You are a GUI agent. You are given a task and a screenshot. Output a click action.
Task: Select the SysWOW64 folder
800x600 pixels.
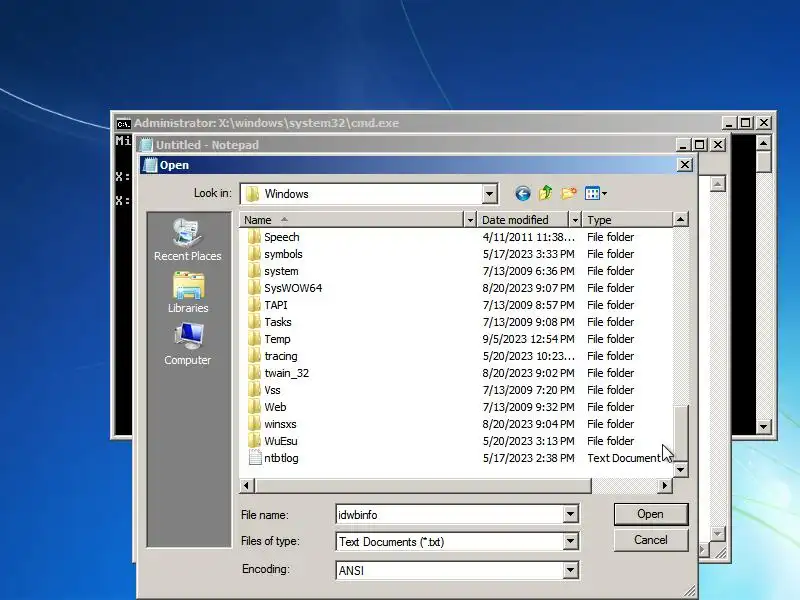coord(293,288)
